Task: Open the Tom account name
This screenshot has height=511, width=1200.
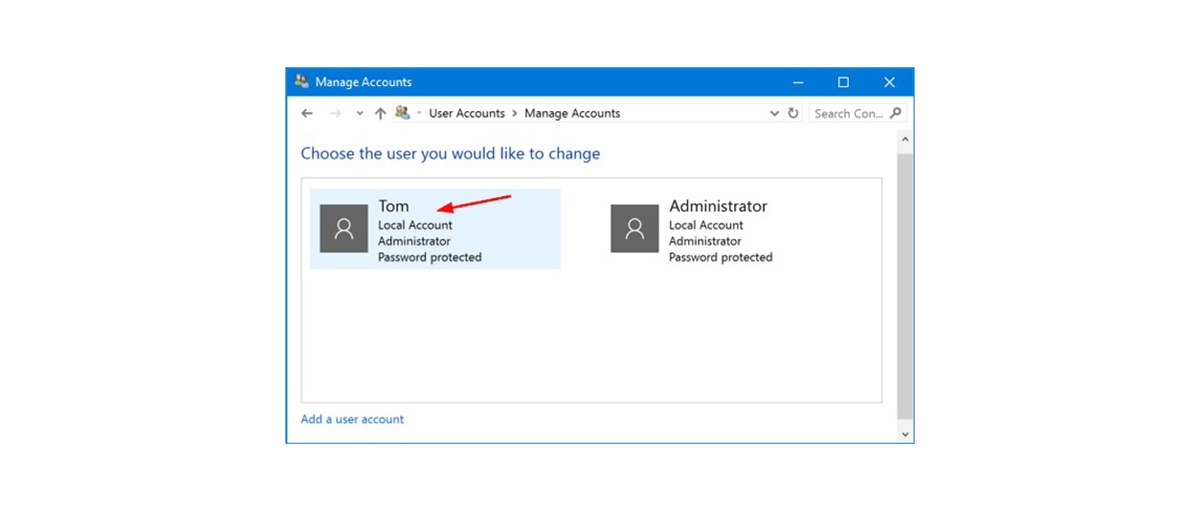Action: pos(393,206)
